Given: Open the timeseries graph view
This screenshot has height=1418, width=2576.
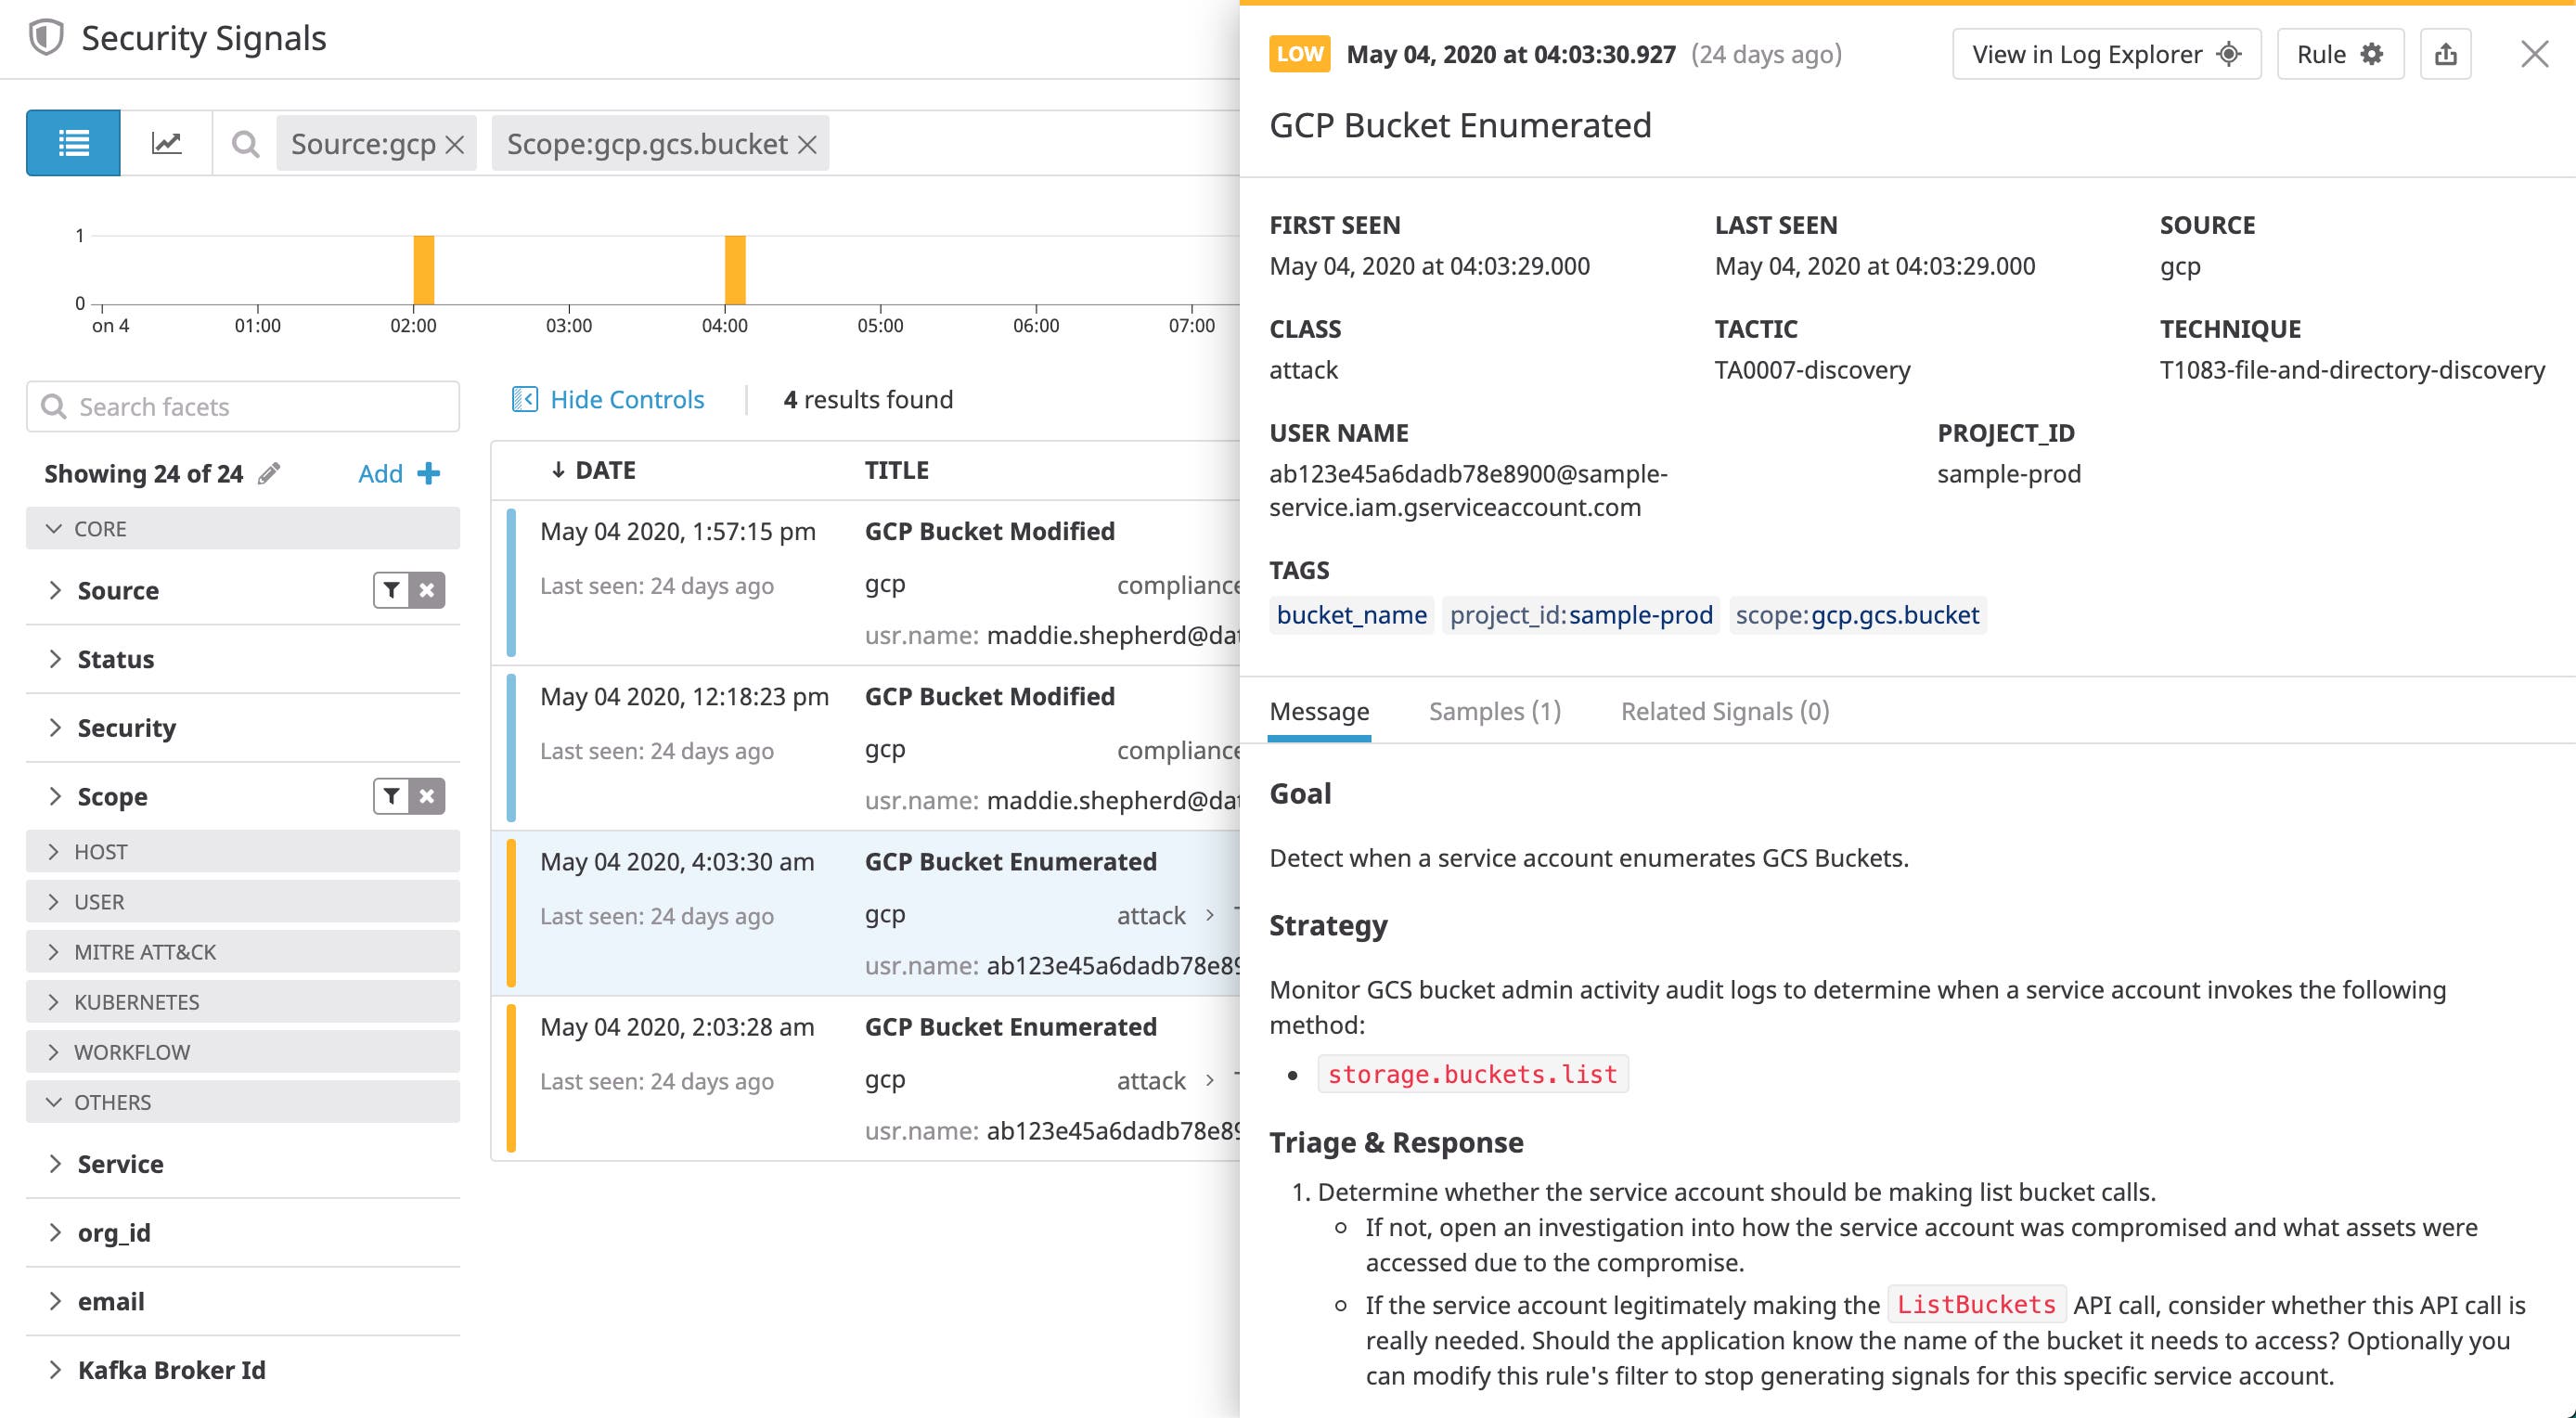Looking at the screenshot, I should [x=165, y=142].
